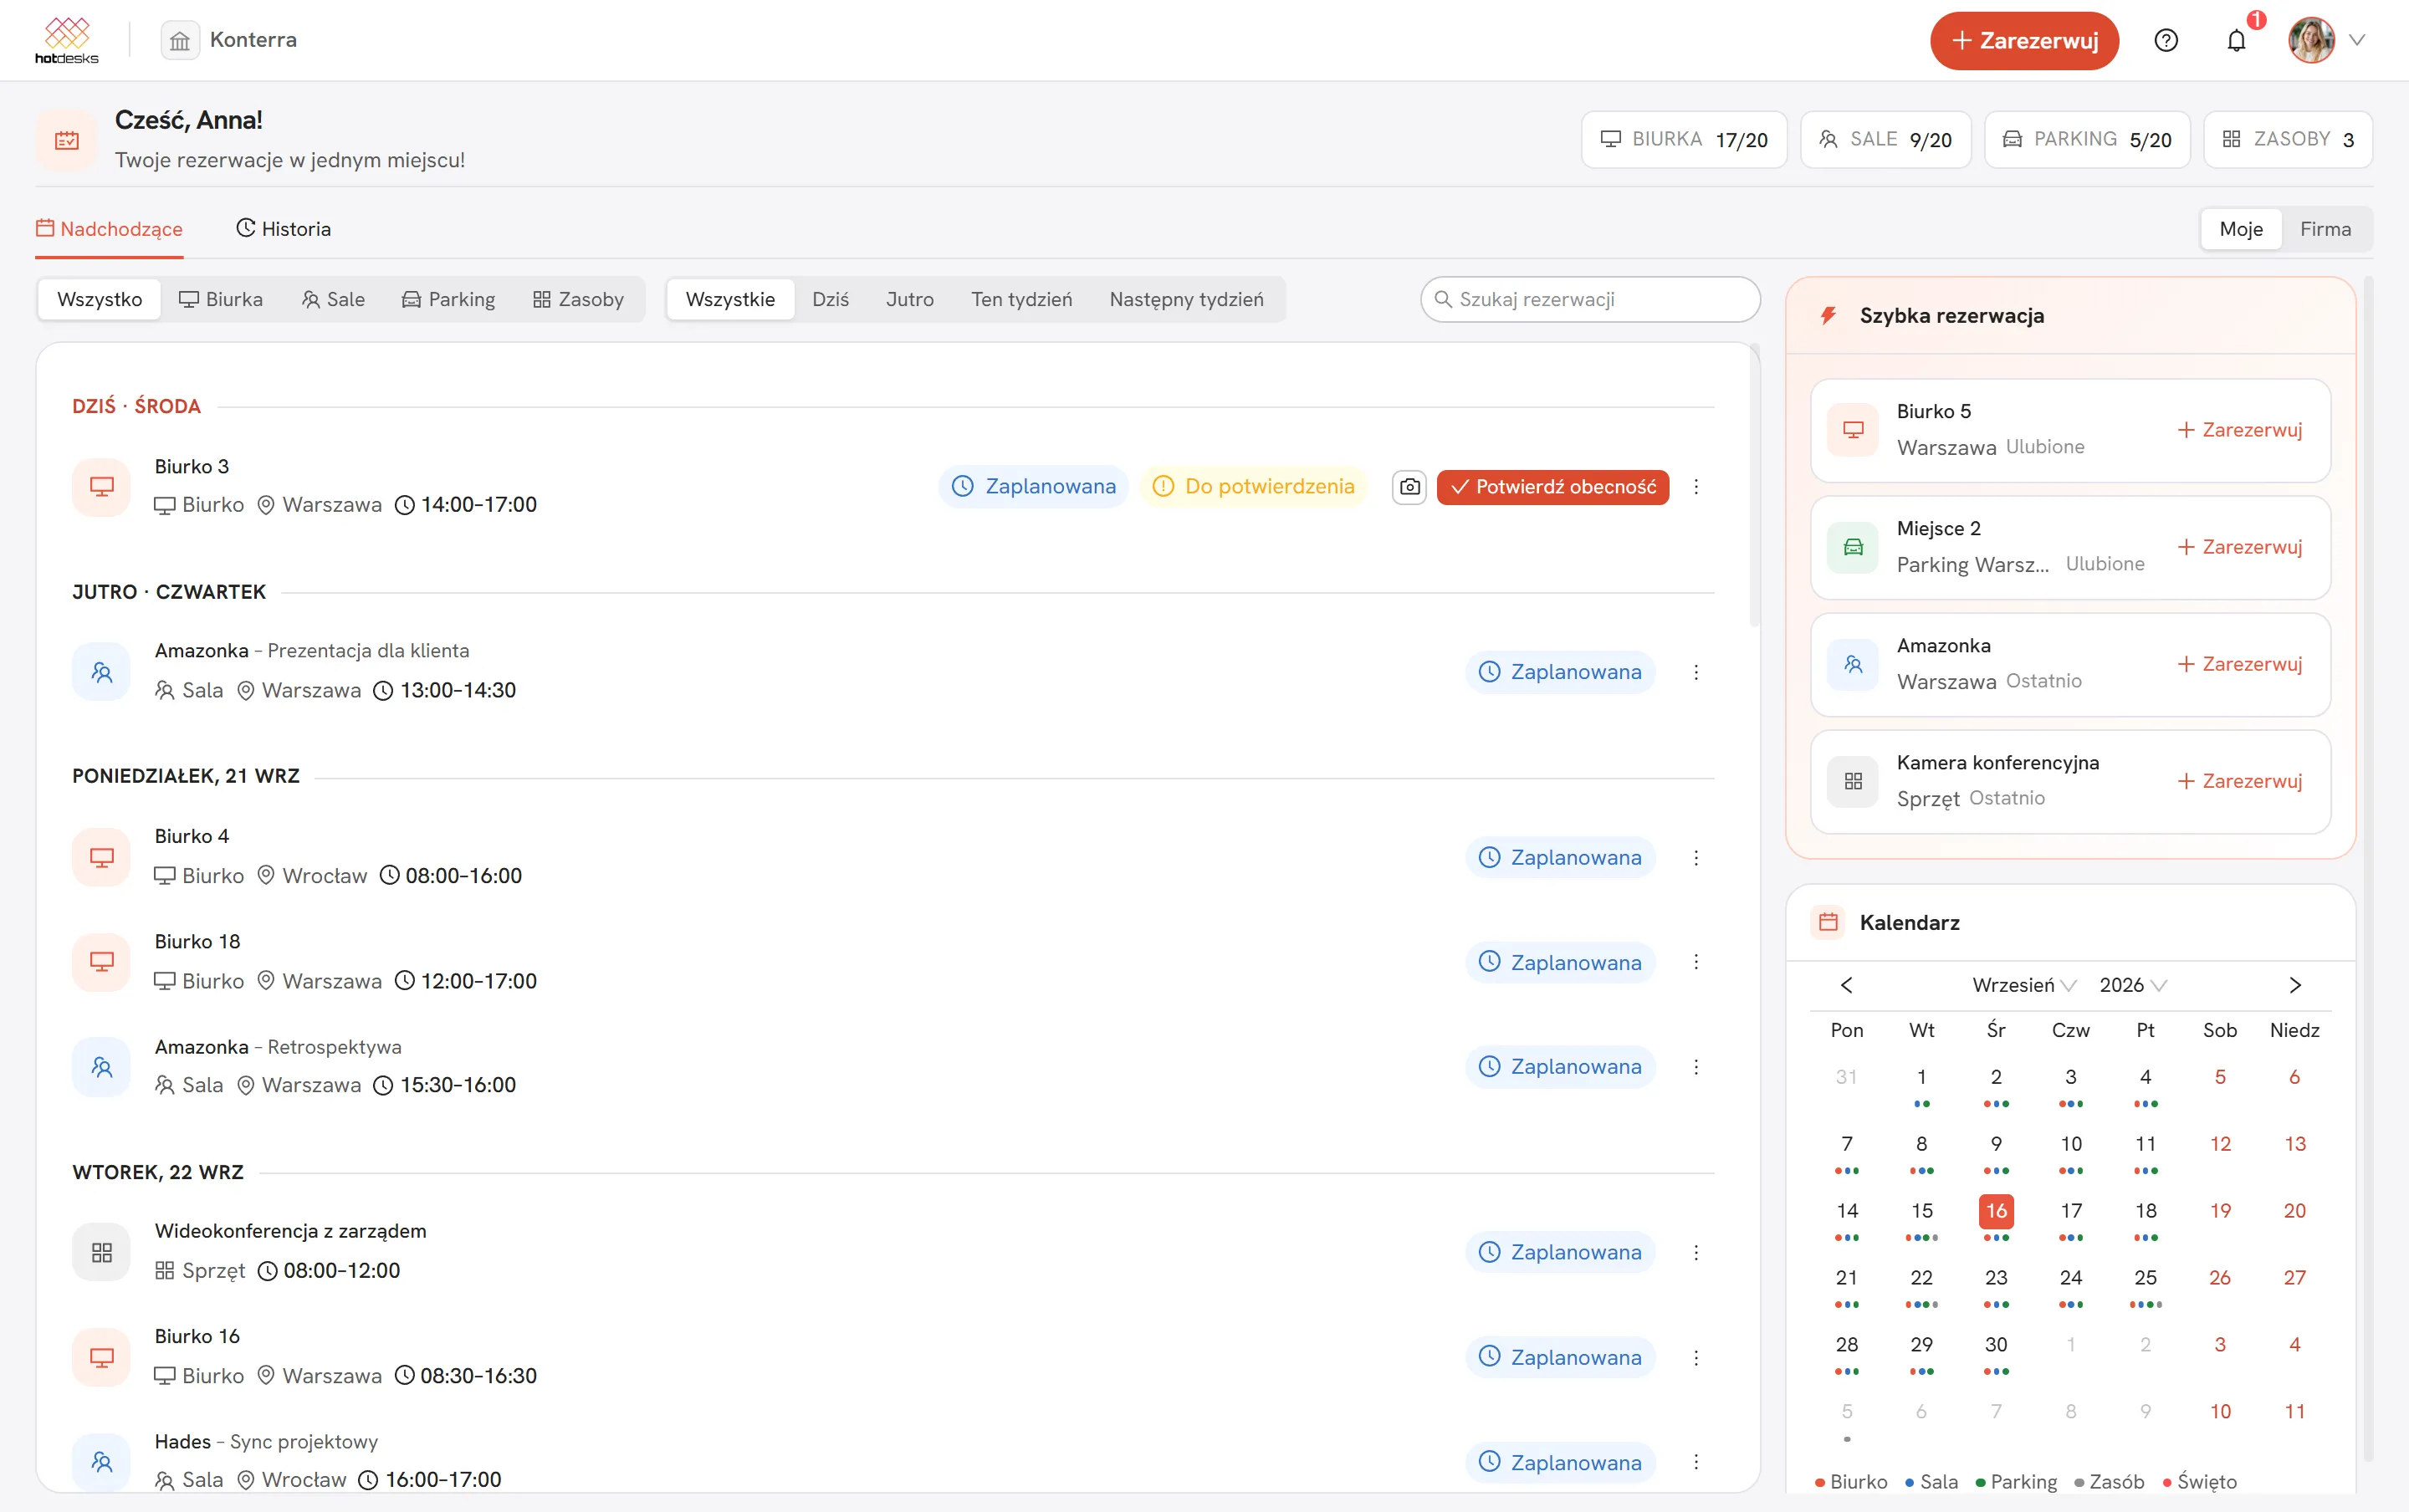Select the Nadchodzące tab

click(109, 229)
